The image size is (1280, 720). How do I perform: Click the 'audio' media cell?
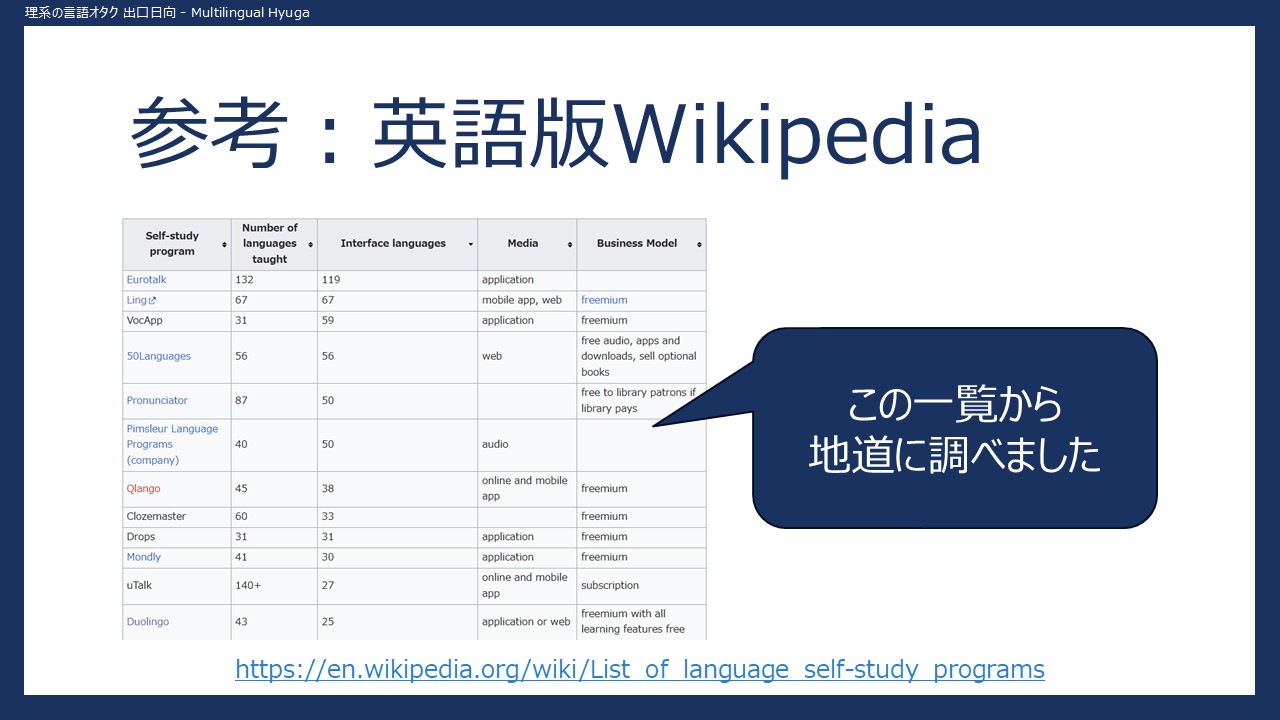[527, 444]
